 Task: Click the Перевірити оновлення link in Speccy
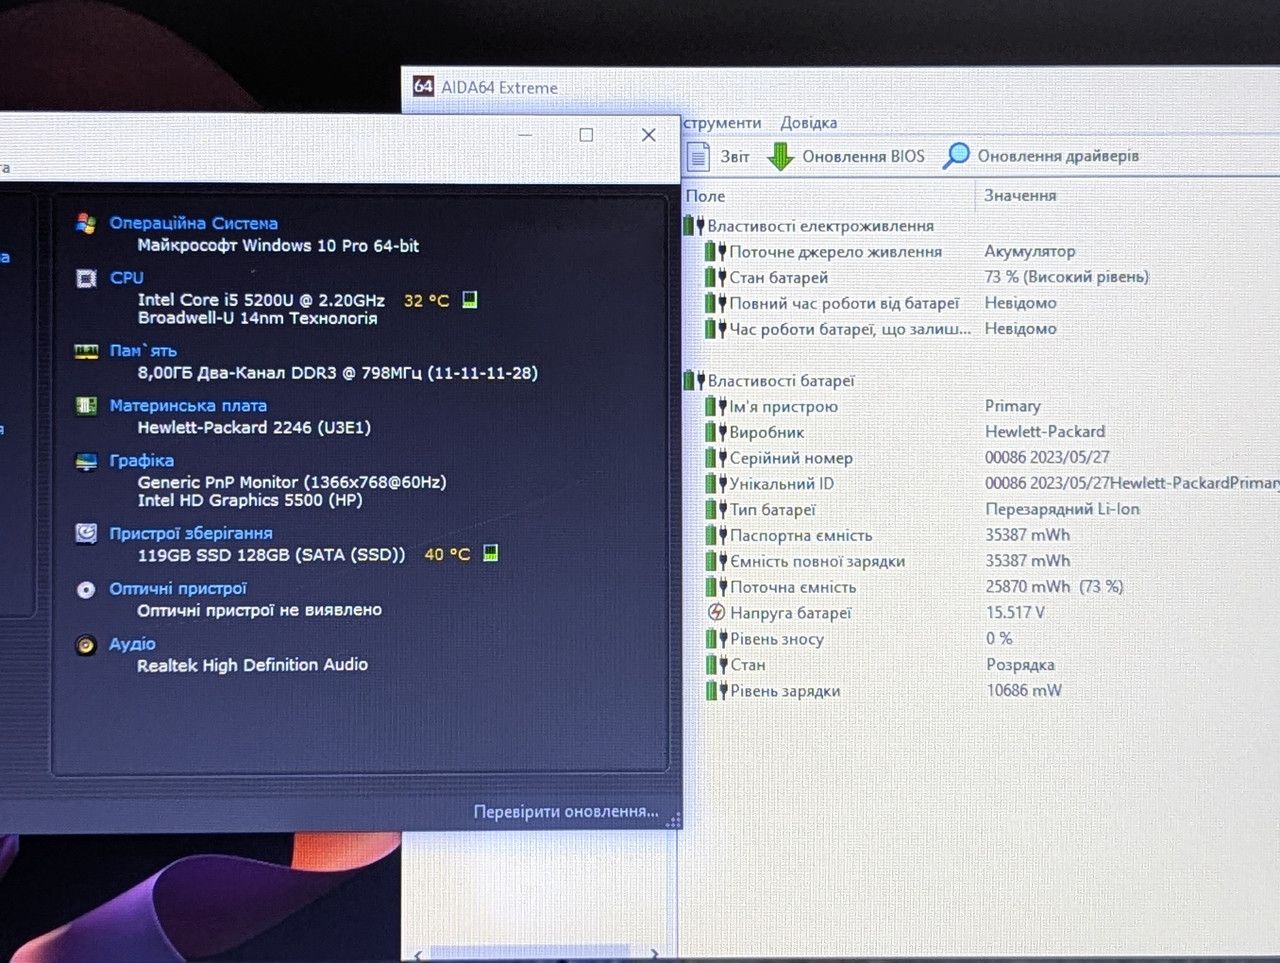tap(566, 811)
